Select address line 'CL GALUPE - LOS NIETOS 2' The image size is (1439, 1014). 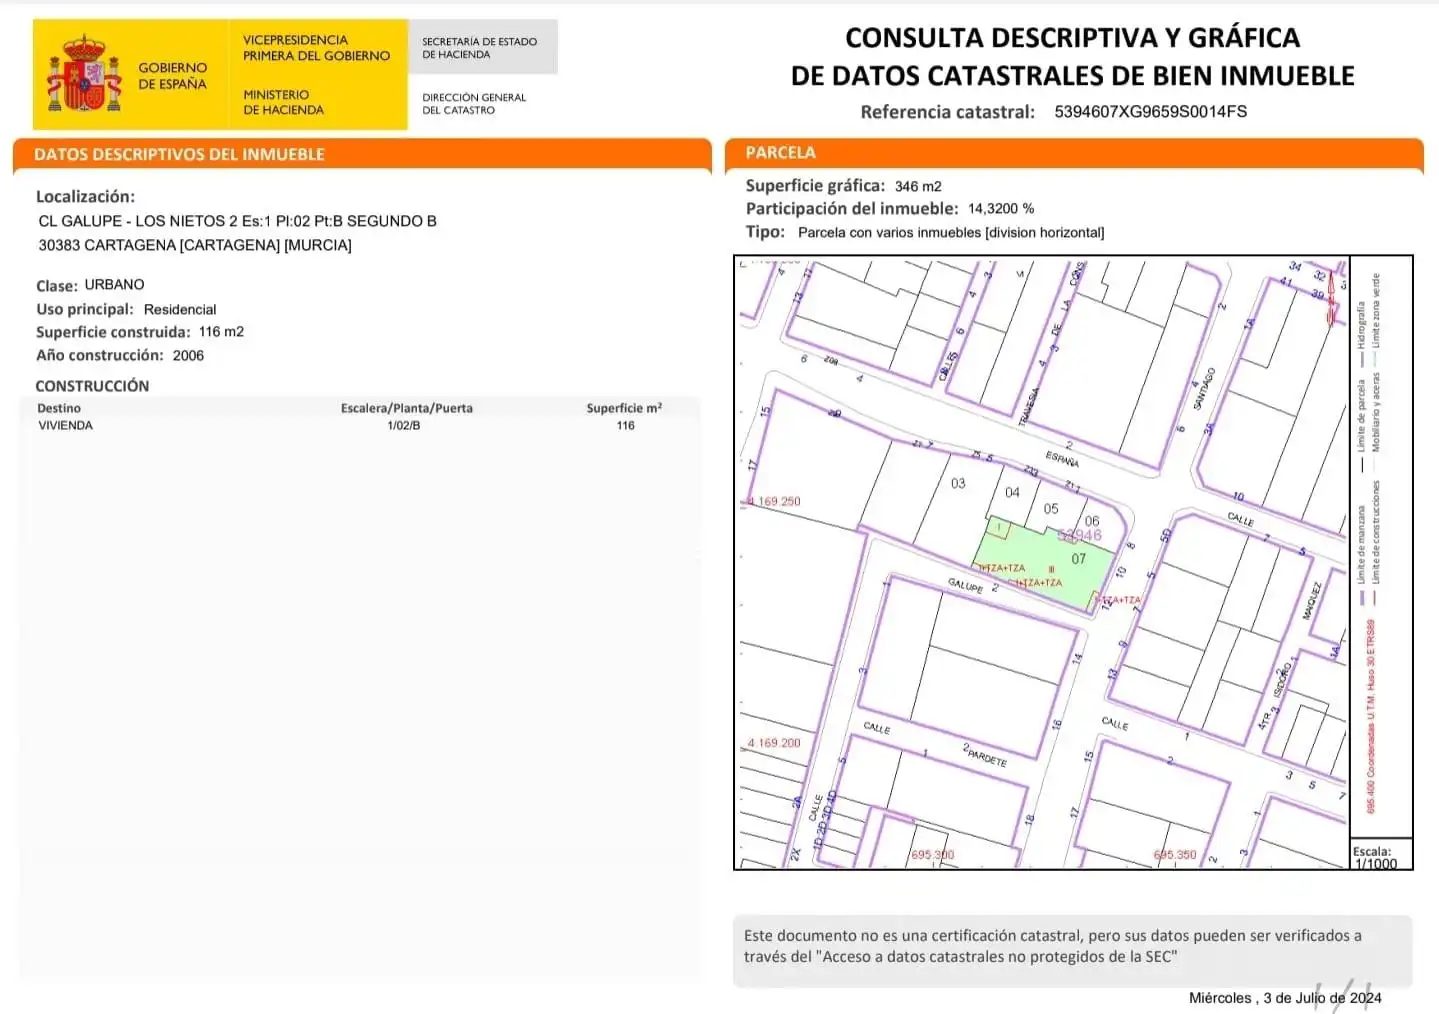(138, 221)
